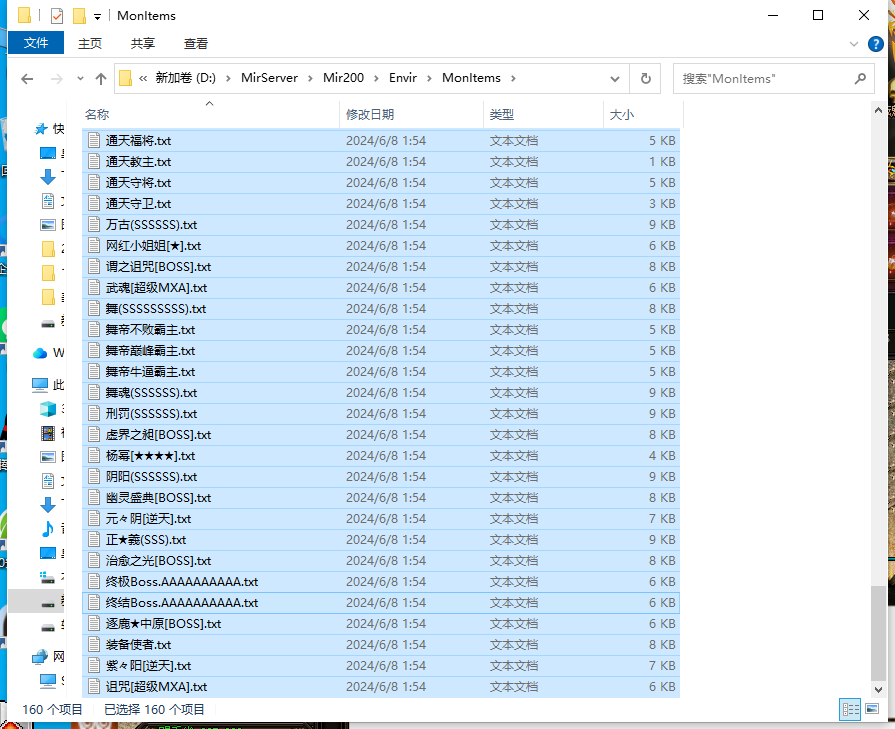Screen dimensions: 895x729
Task: Sort by 大小 column header
Action: [x=643, y=114]
